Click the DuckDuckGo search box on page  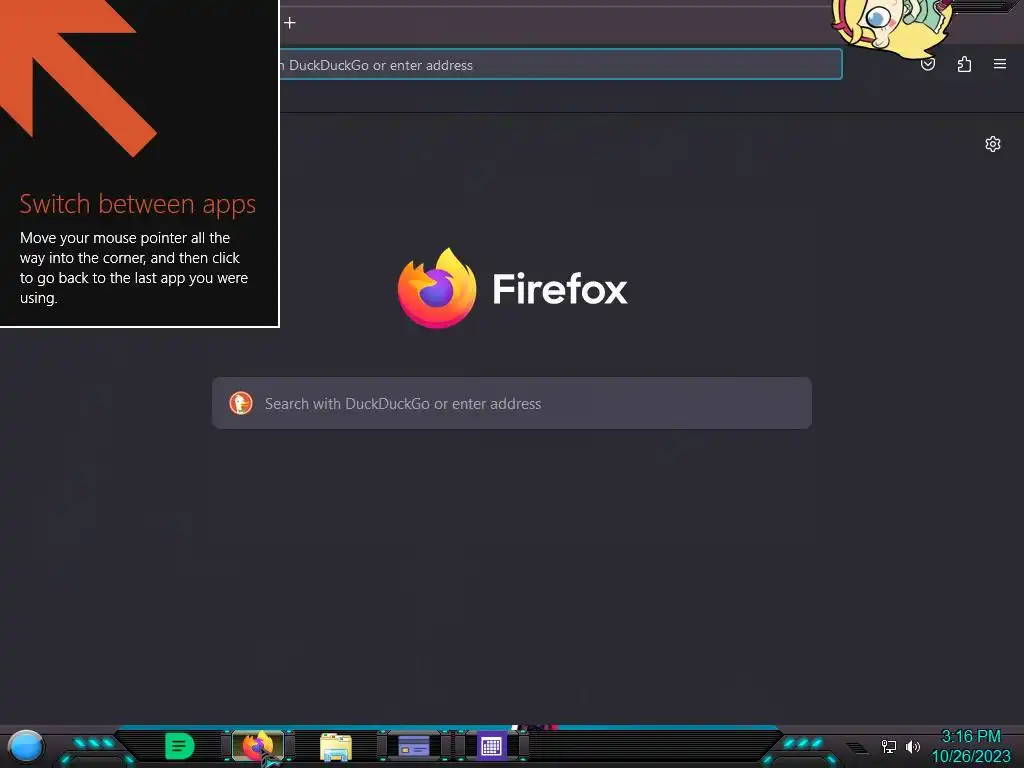pyautogui.click(x=512, y=403)
